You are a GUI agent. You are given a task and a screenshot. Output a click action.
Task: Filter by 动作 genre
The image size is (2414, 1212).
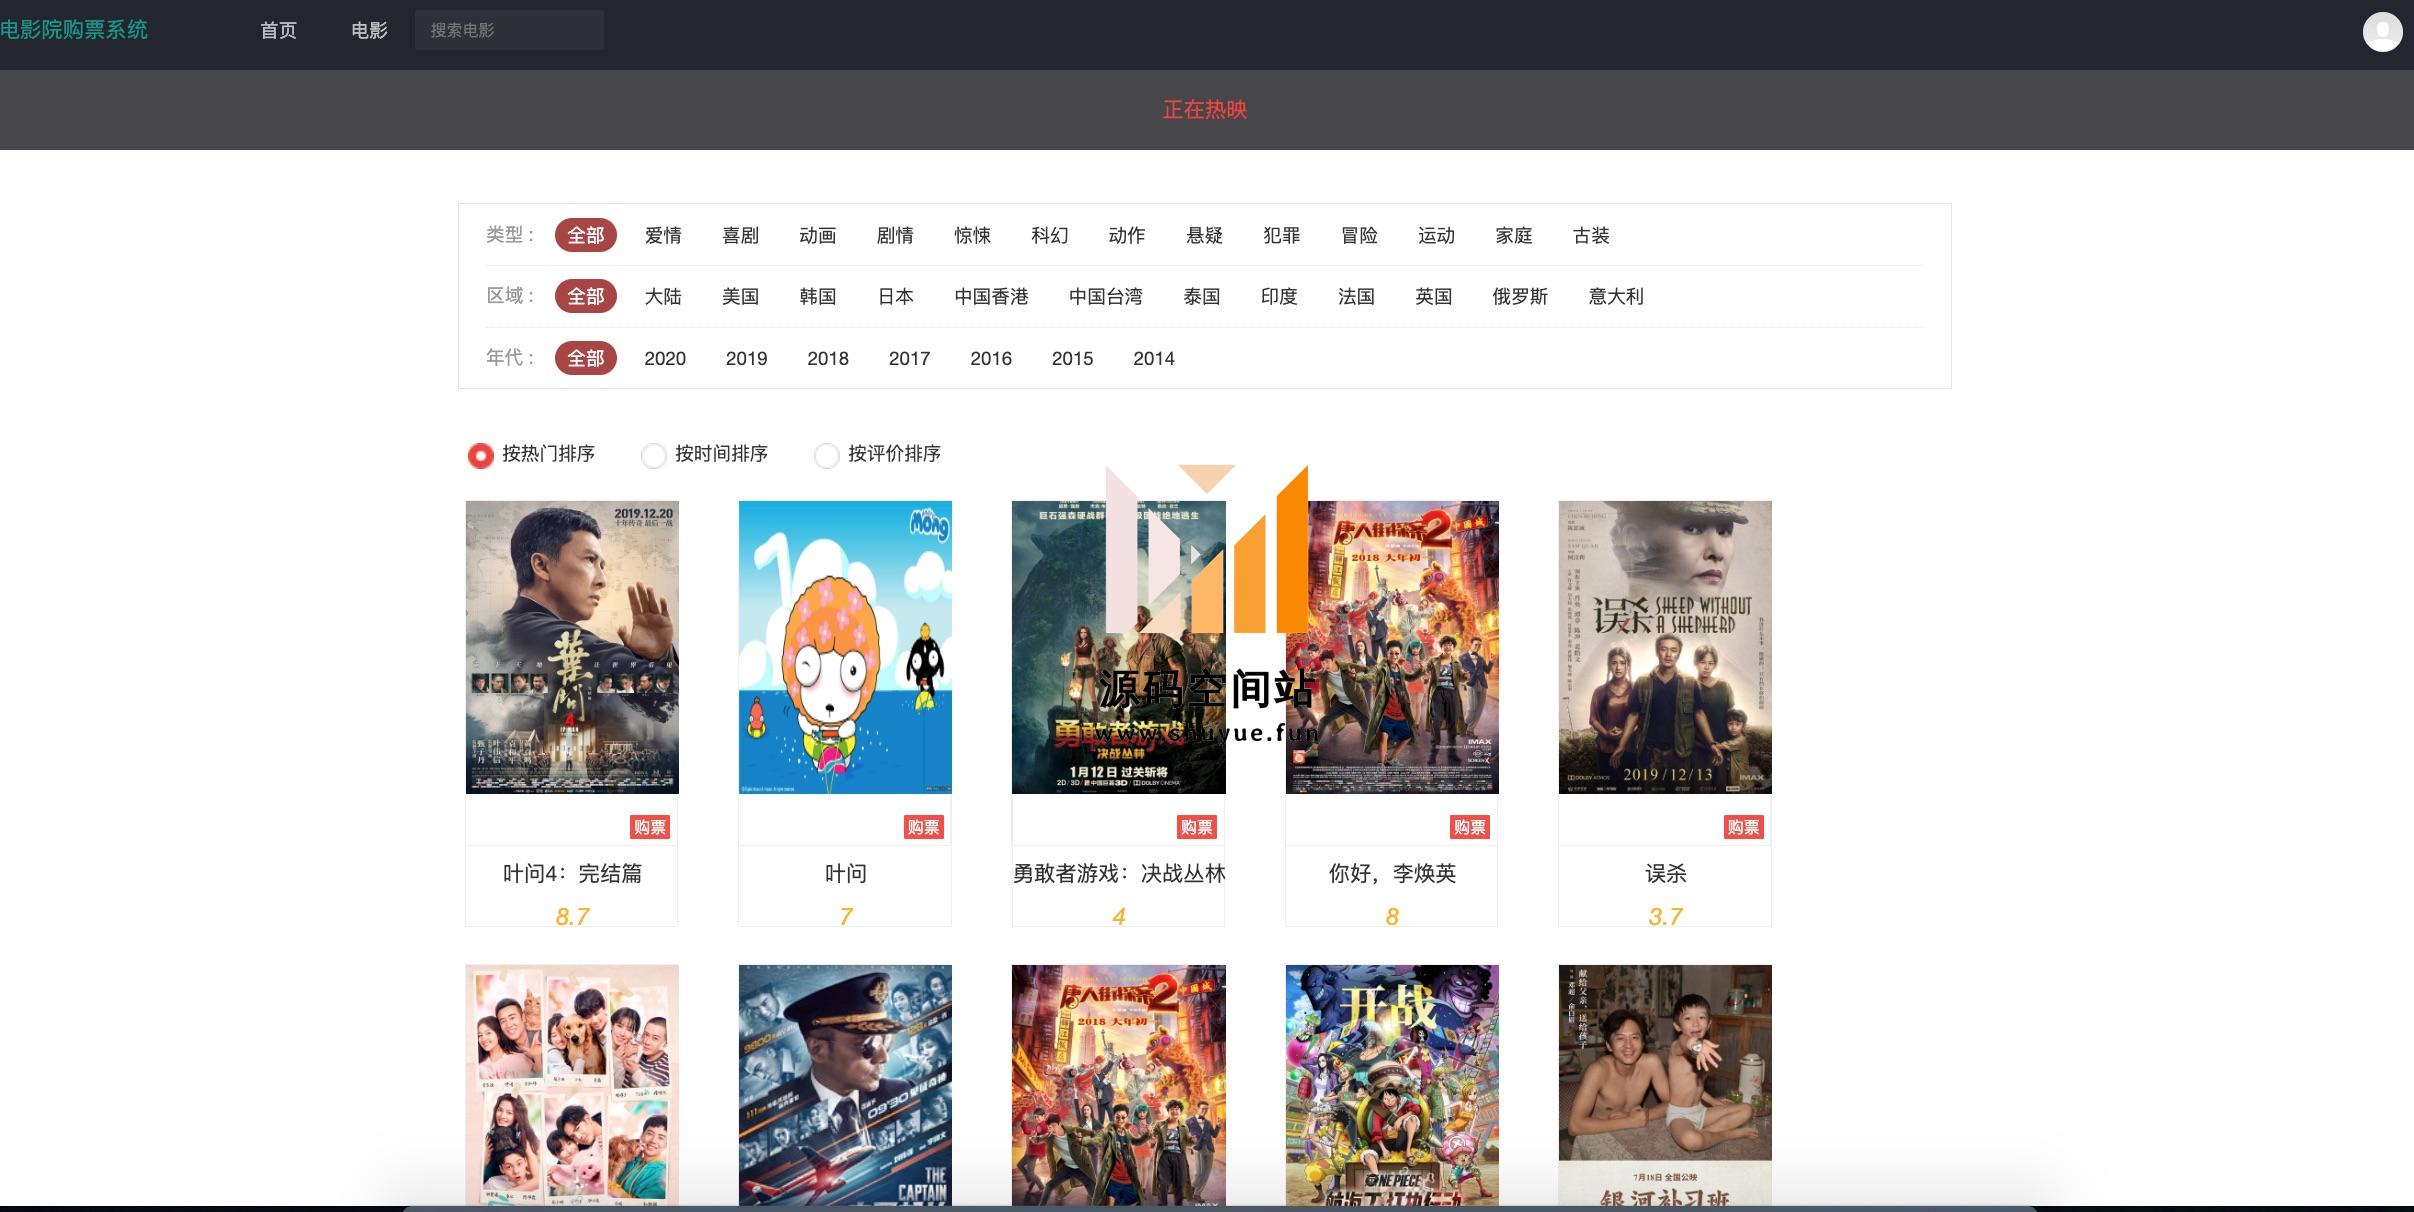click(1127, 235)
